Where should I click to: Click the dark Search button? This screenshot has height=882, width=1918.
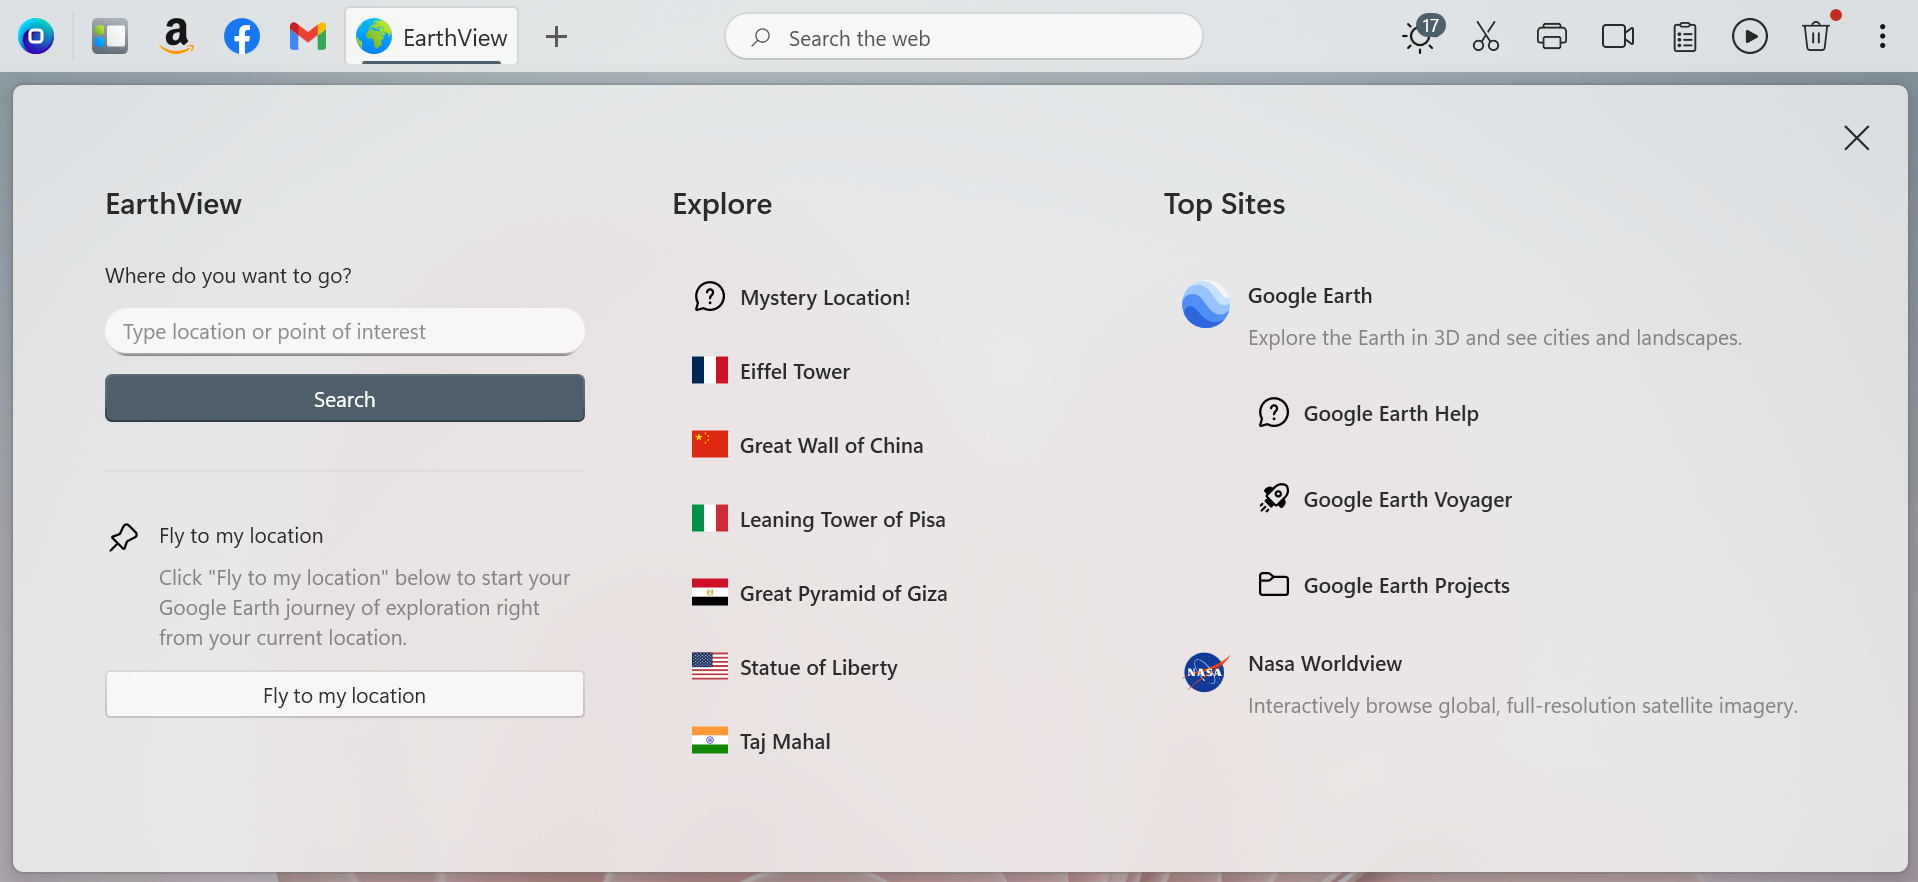pyautogui.click(x=345, y=398)
